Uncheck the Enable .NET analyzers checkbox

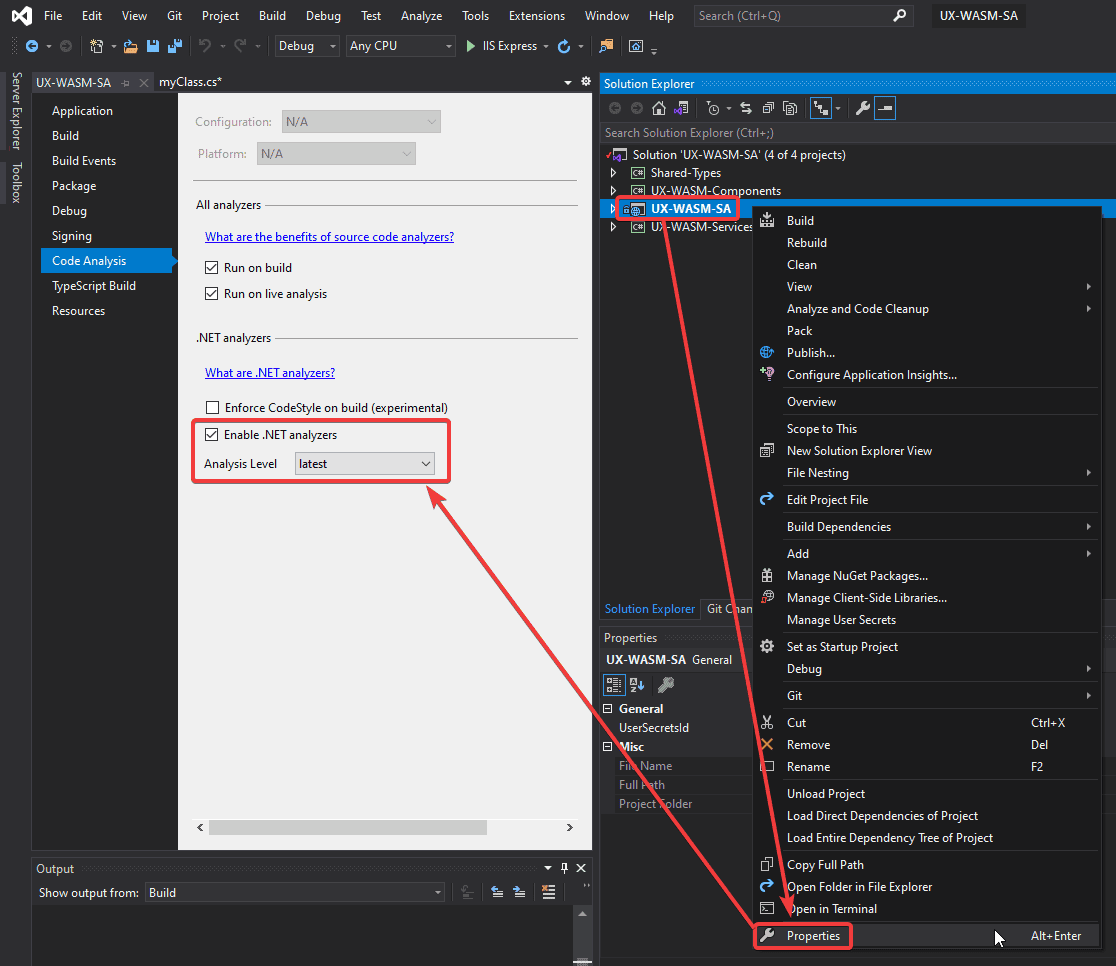click(211, 435)
